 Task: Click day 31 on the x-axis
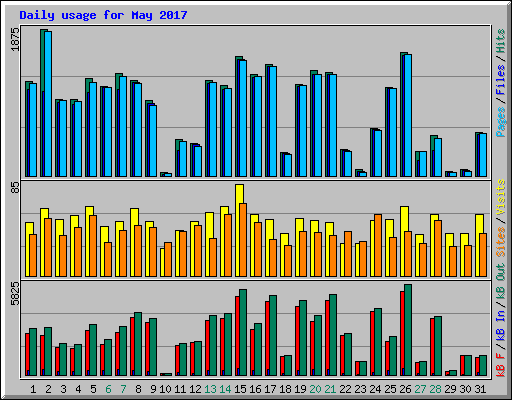click(x=480, y=389)
